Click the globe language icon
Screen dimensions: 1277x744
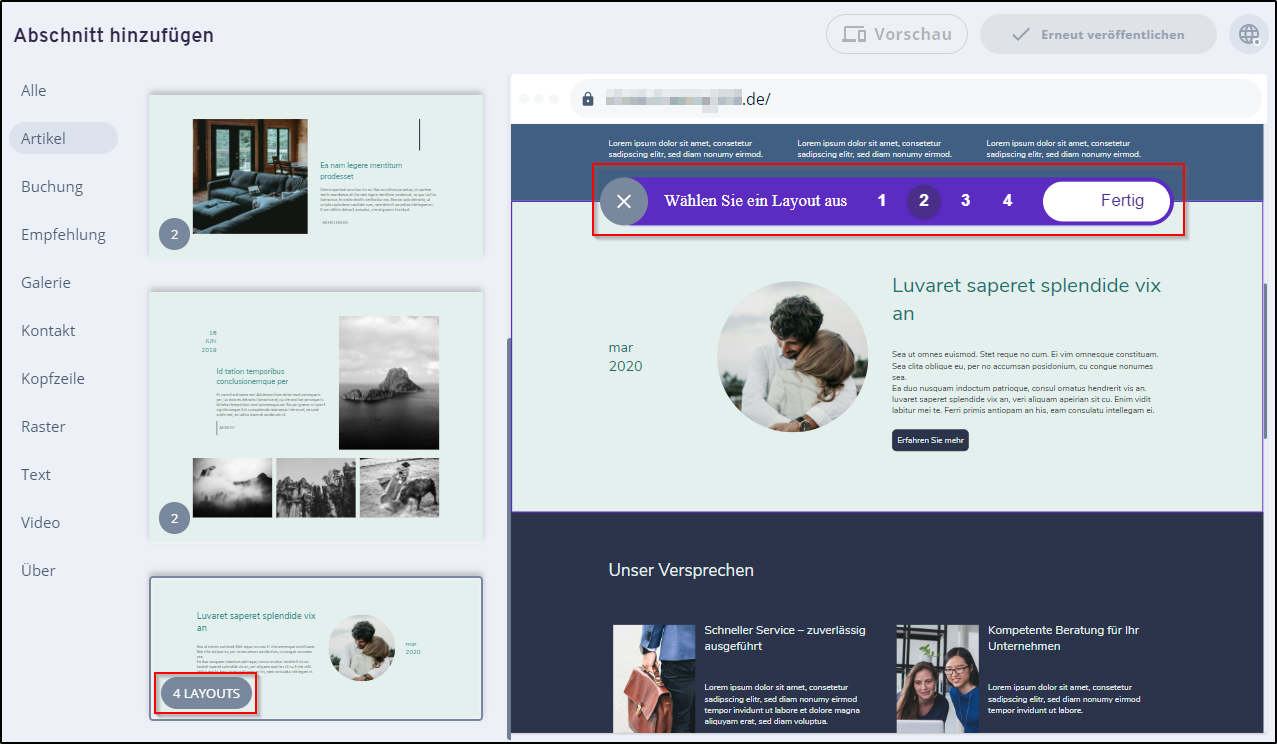[x=1248, y=34]
